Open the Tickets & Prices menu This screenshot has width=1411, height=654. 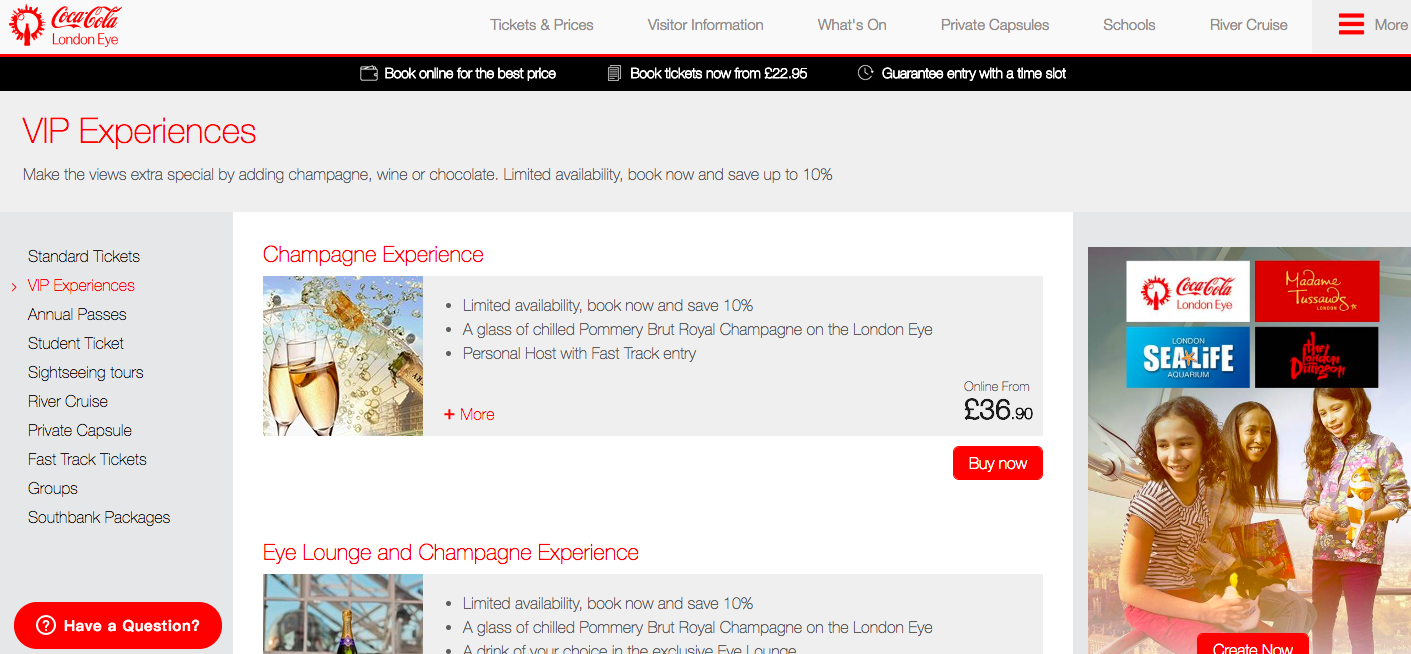pos(541,25)
